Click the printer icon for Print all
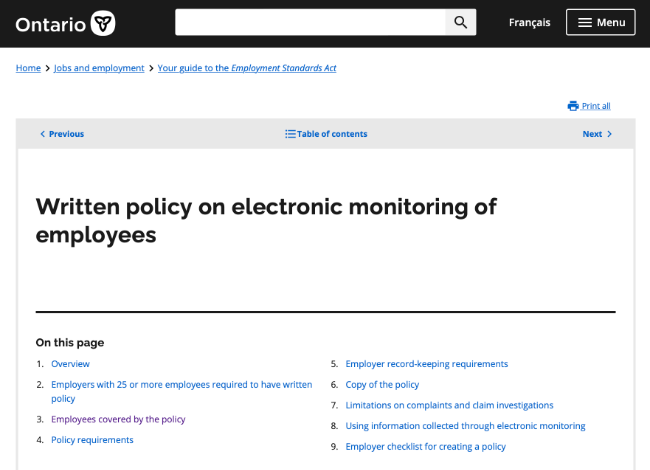The width and height of the screenshot is (650, 470). pos(573,106)
